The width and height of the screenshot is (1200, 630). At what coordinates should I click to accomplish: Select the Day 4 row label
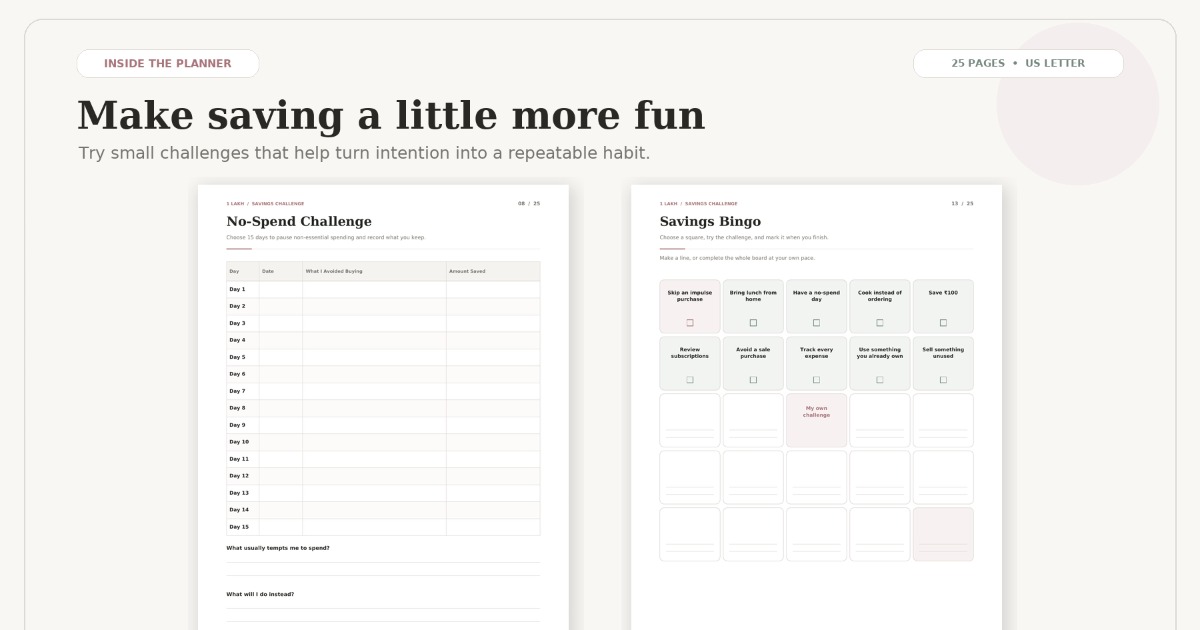237,340
